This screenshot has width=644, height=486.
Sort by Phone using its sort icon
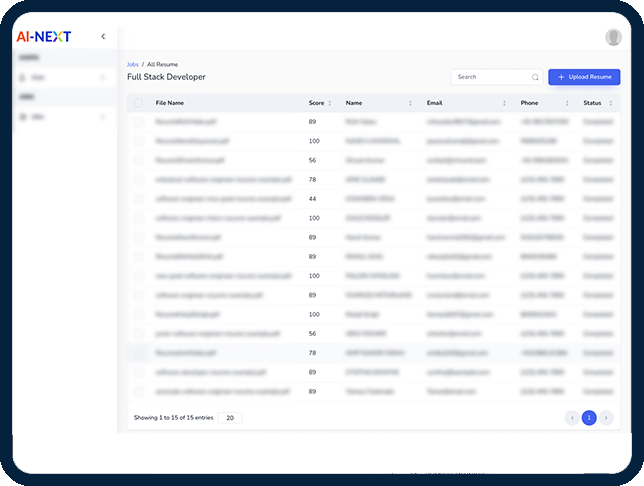567,103
